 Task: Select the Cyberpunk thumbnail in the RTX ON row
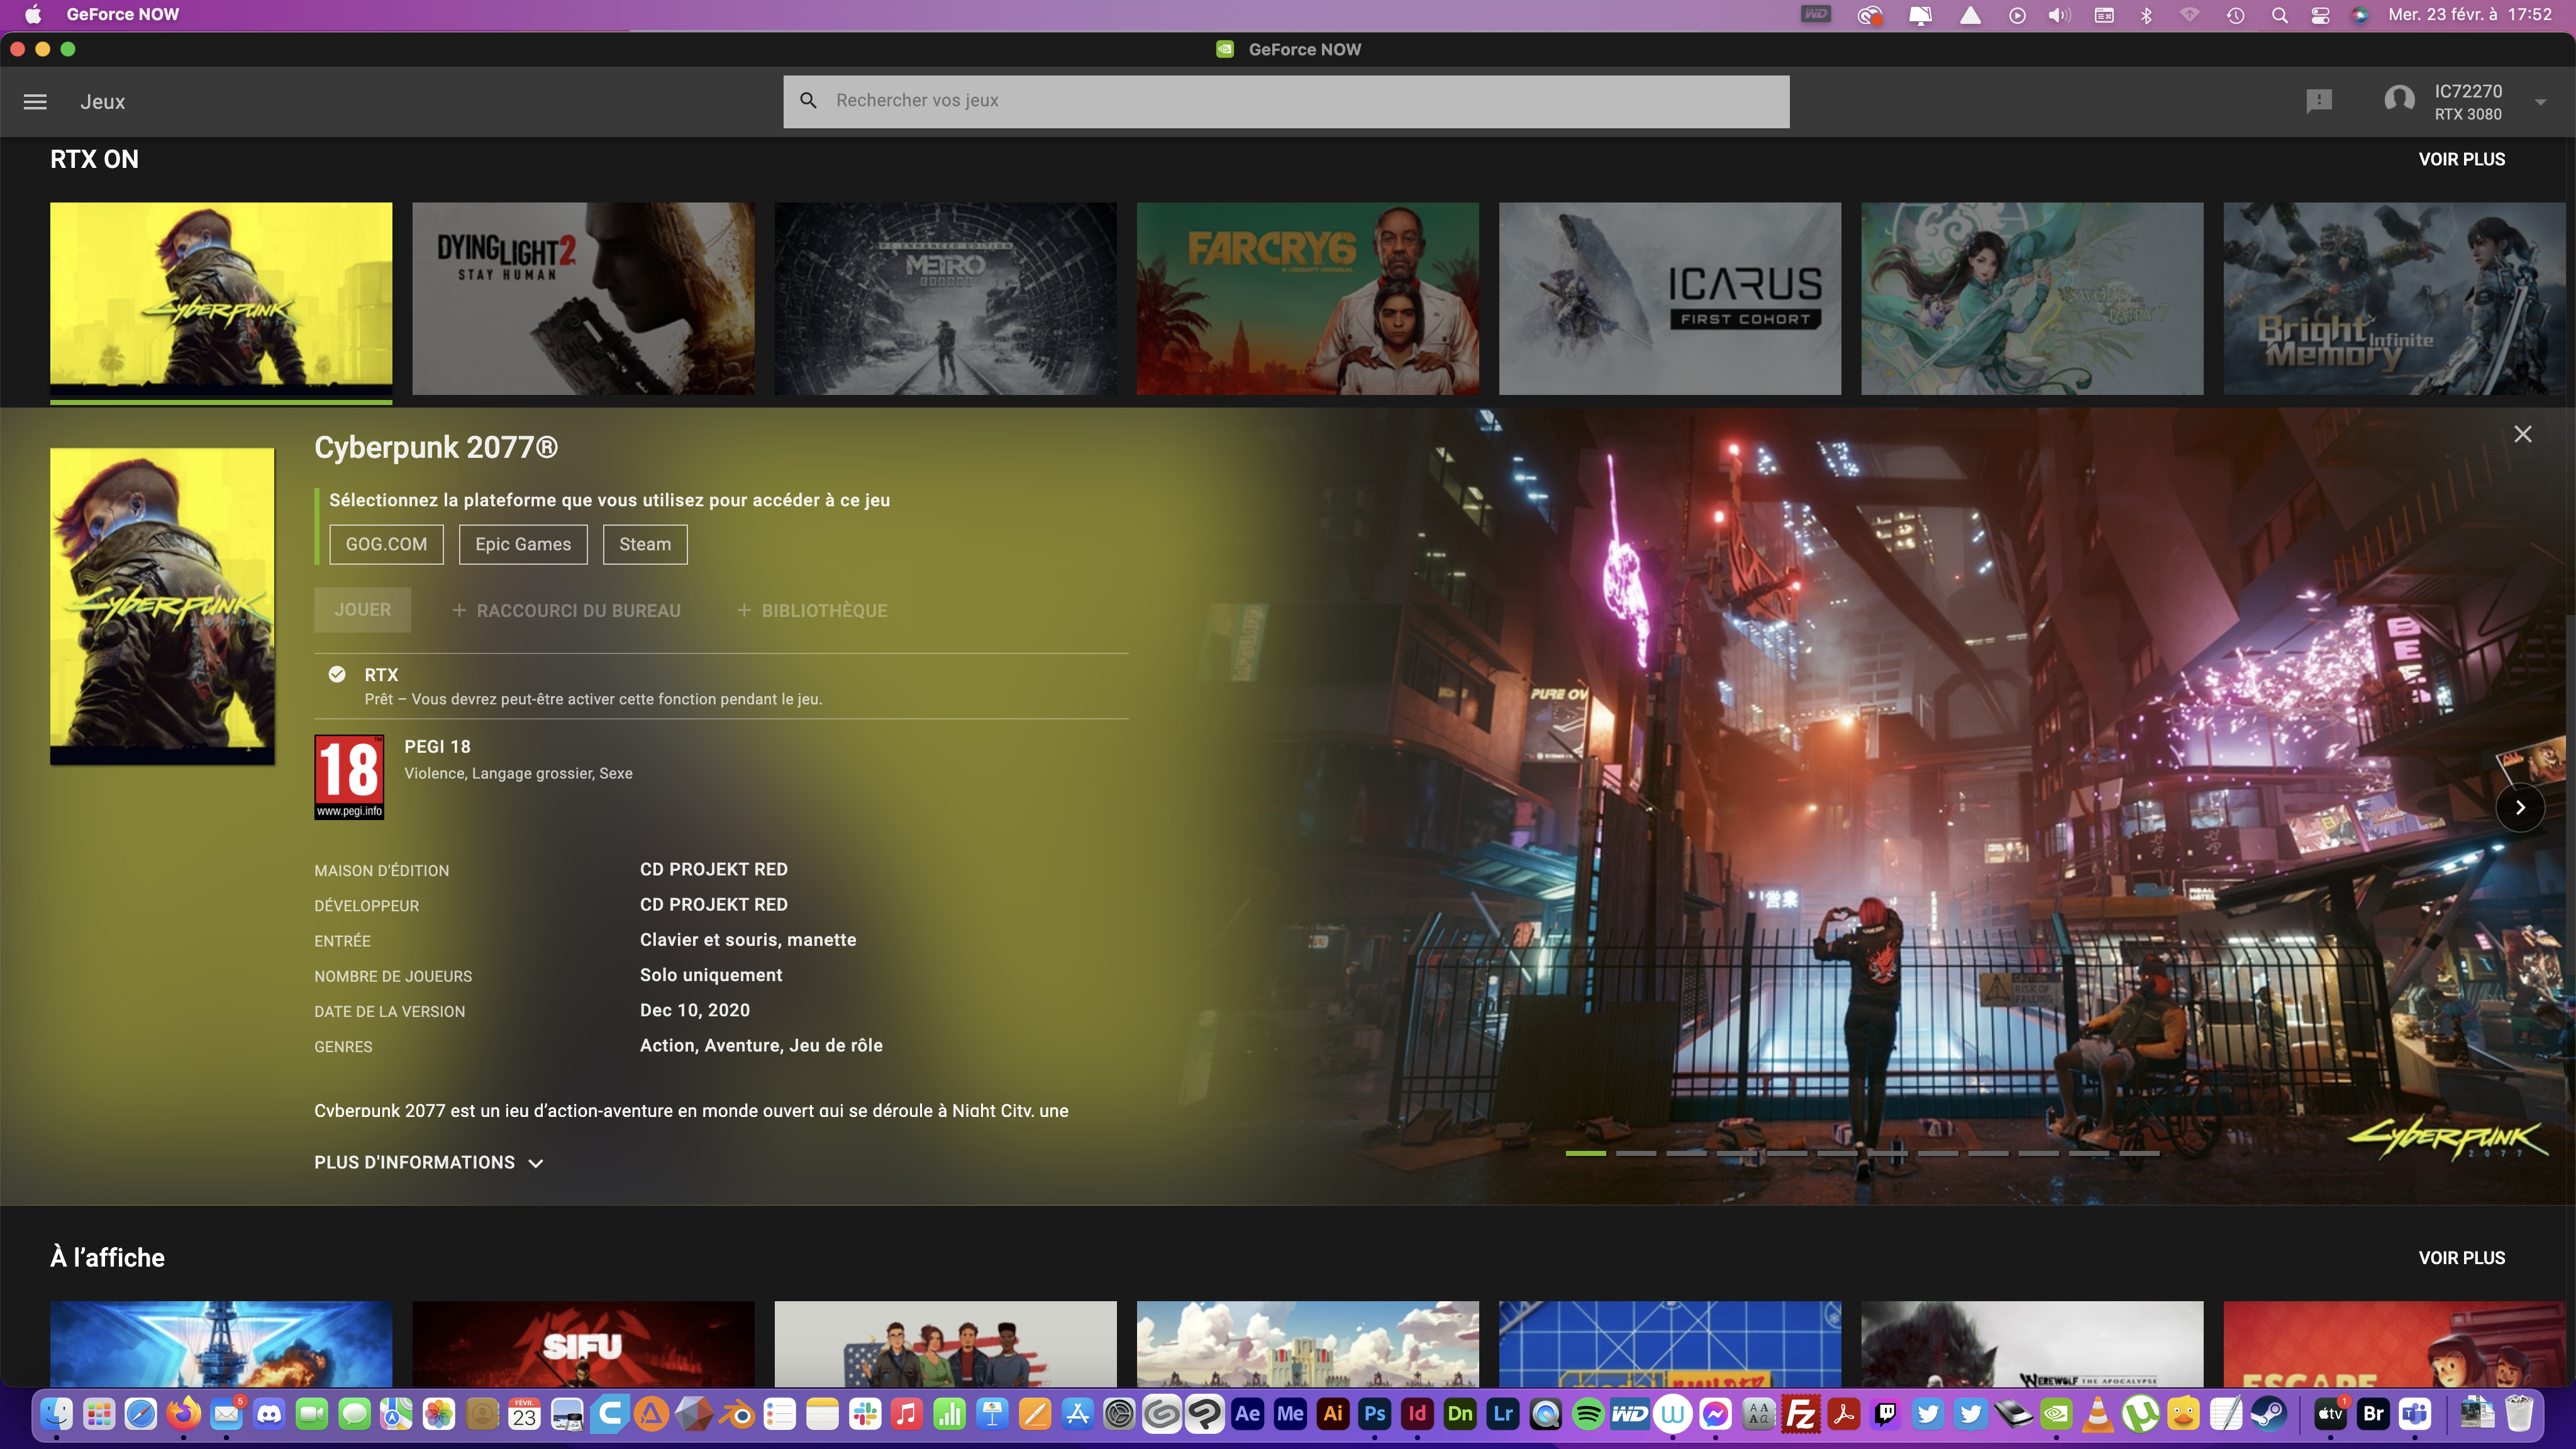[x=221, y=298]
